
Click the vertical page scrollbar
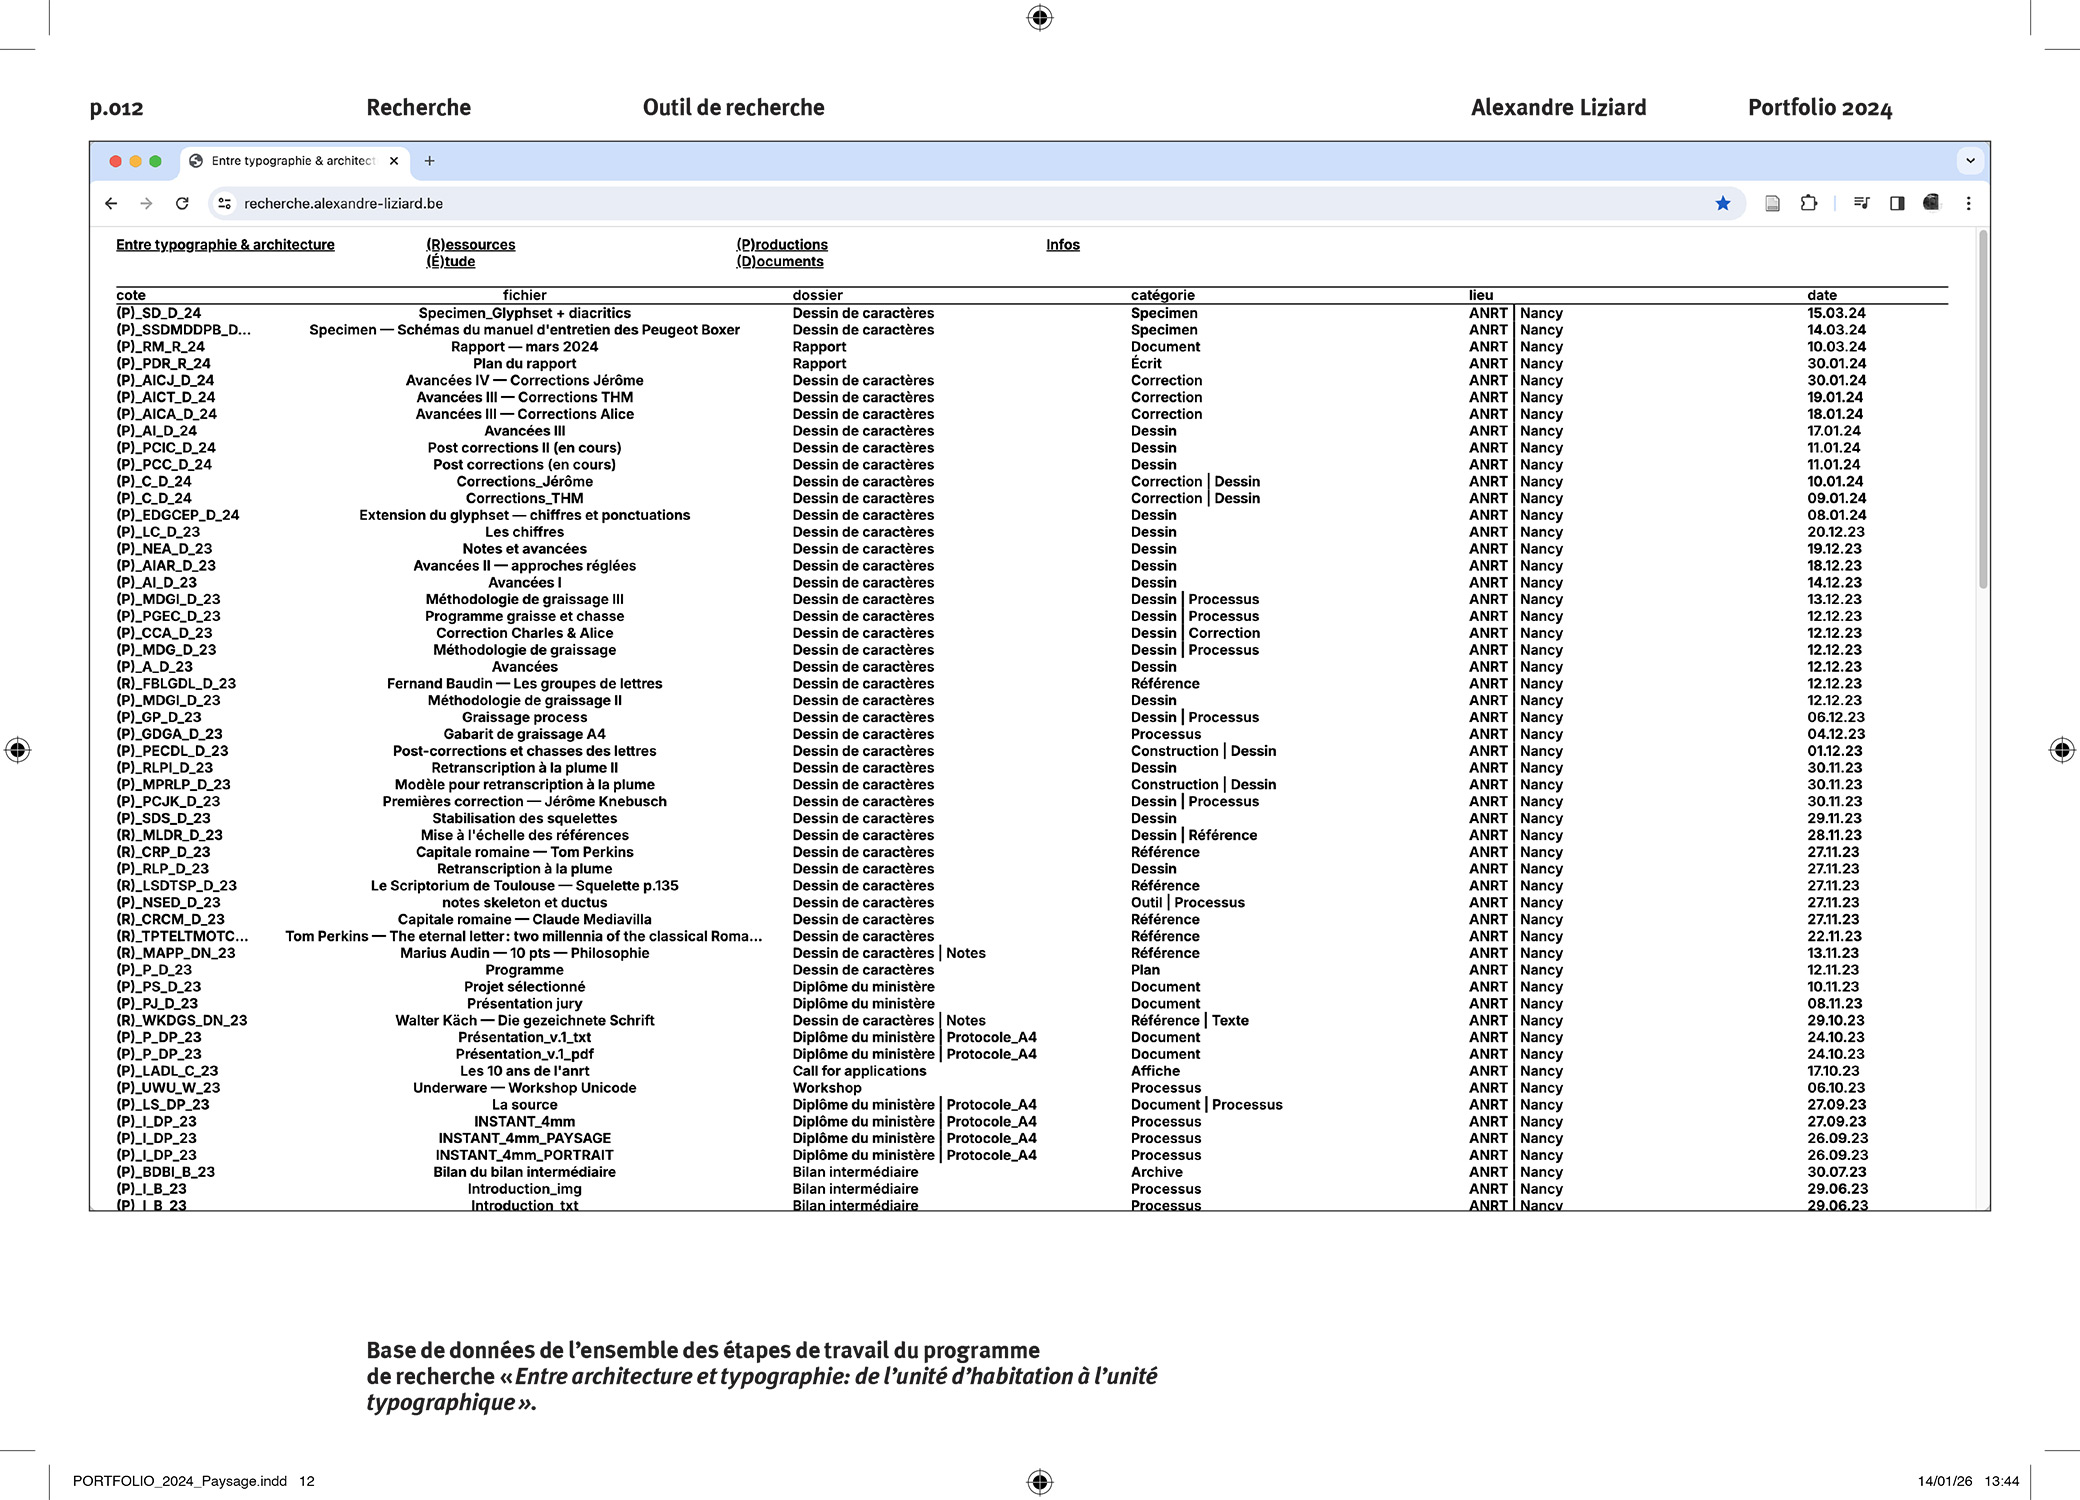pyautogui.click(x=1982, y=410)
